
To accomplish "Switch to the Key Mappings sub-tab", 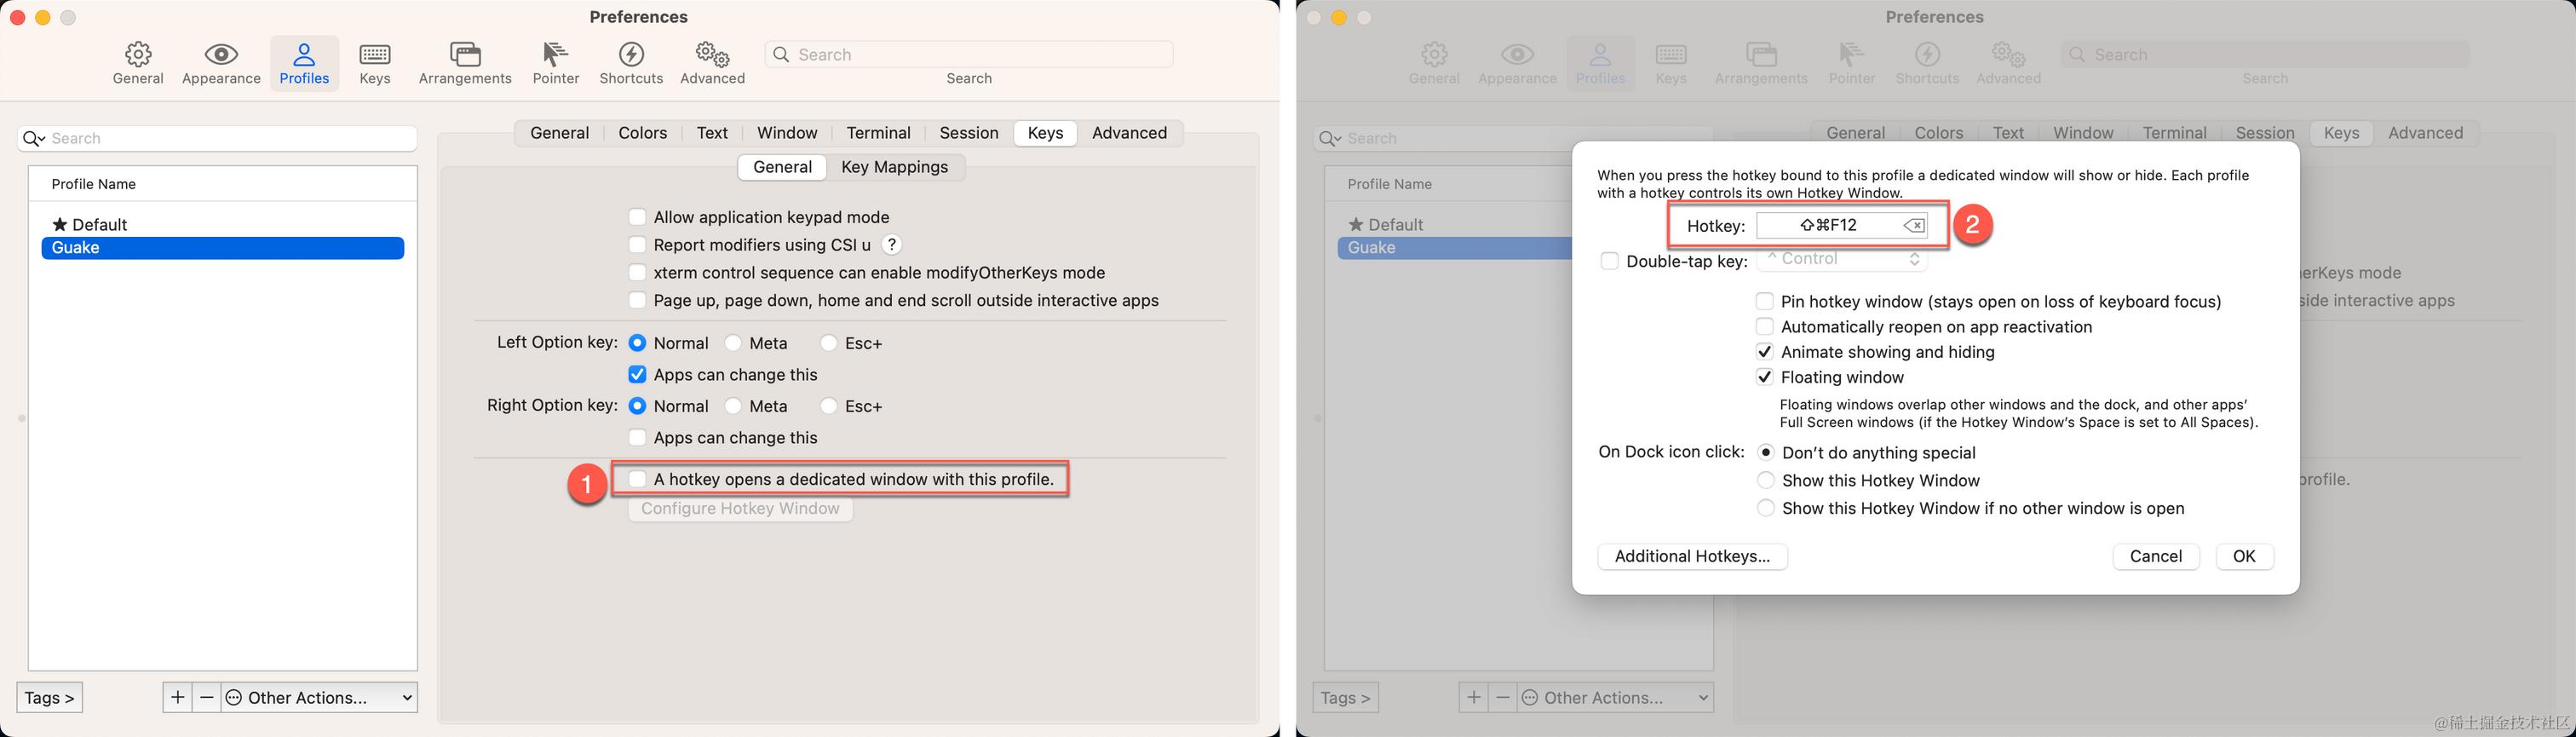I will pyautogui.click(x=895, y=167).
